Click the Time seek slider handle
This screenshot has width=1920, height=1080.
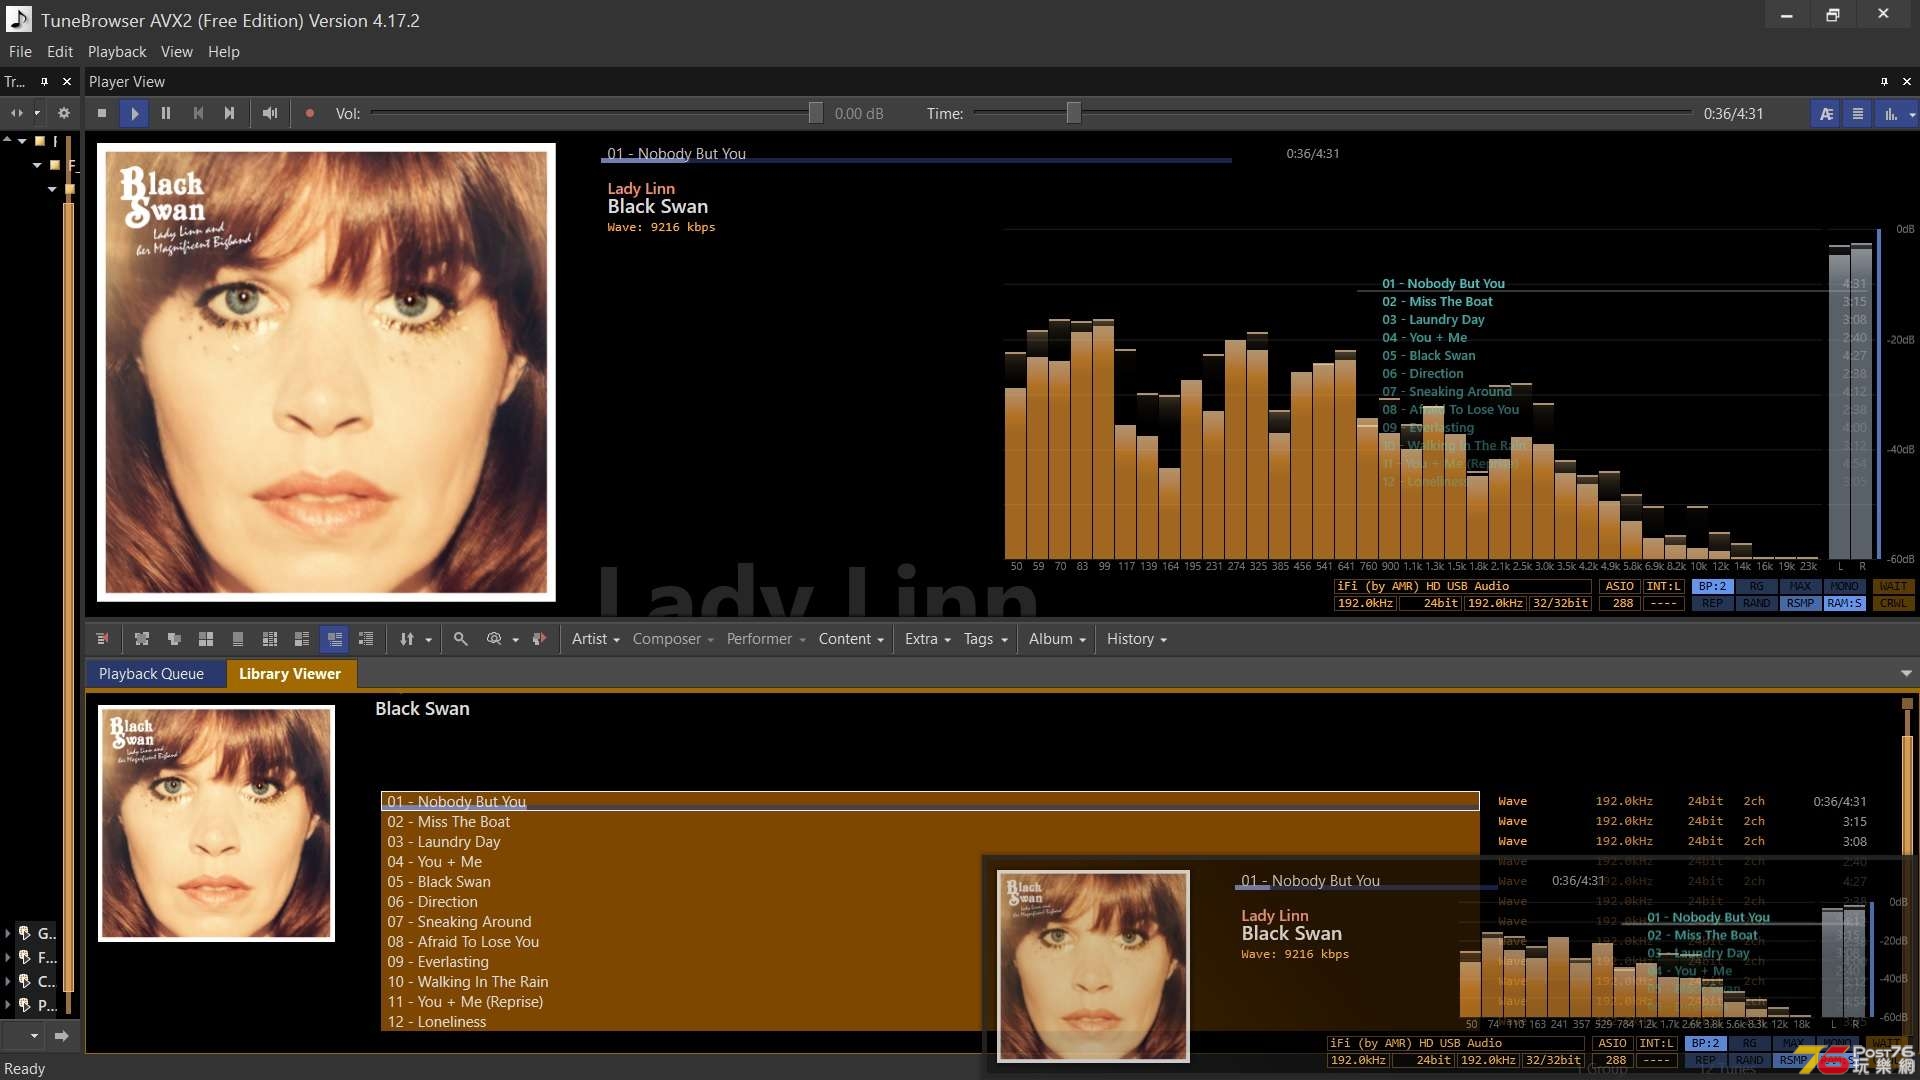(1073, 113)
